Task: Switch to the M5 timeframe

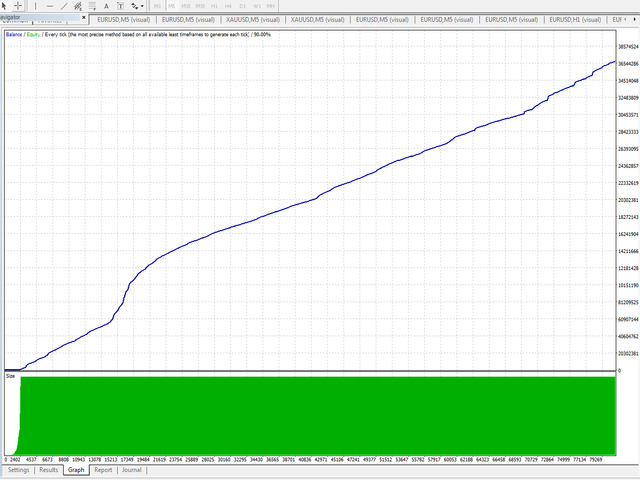Action: click(x=171, y=6)
